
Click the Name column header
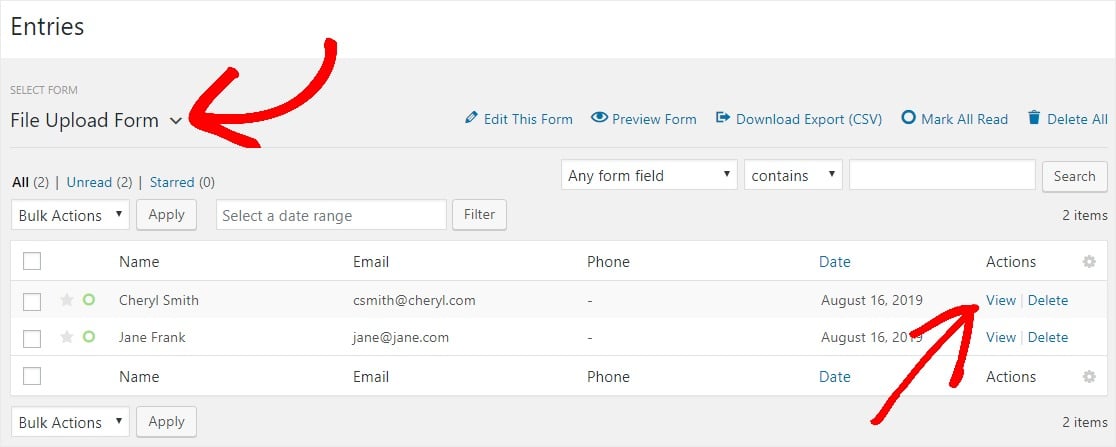point(139,261)
